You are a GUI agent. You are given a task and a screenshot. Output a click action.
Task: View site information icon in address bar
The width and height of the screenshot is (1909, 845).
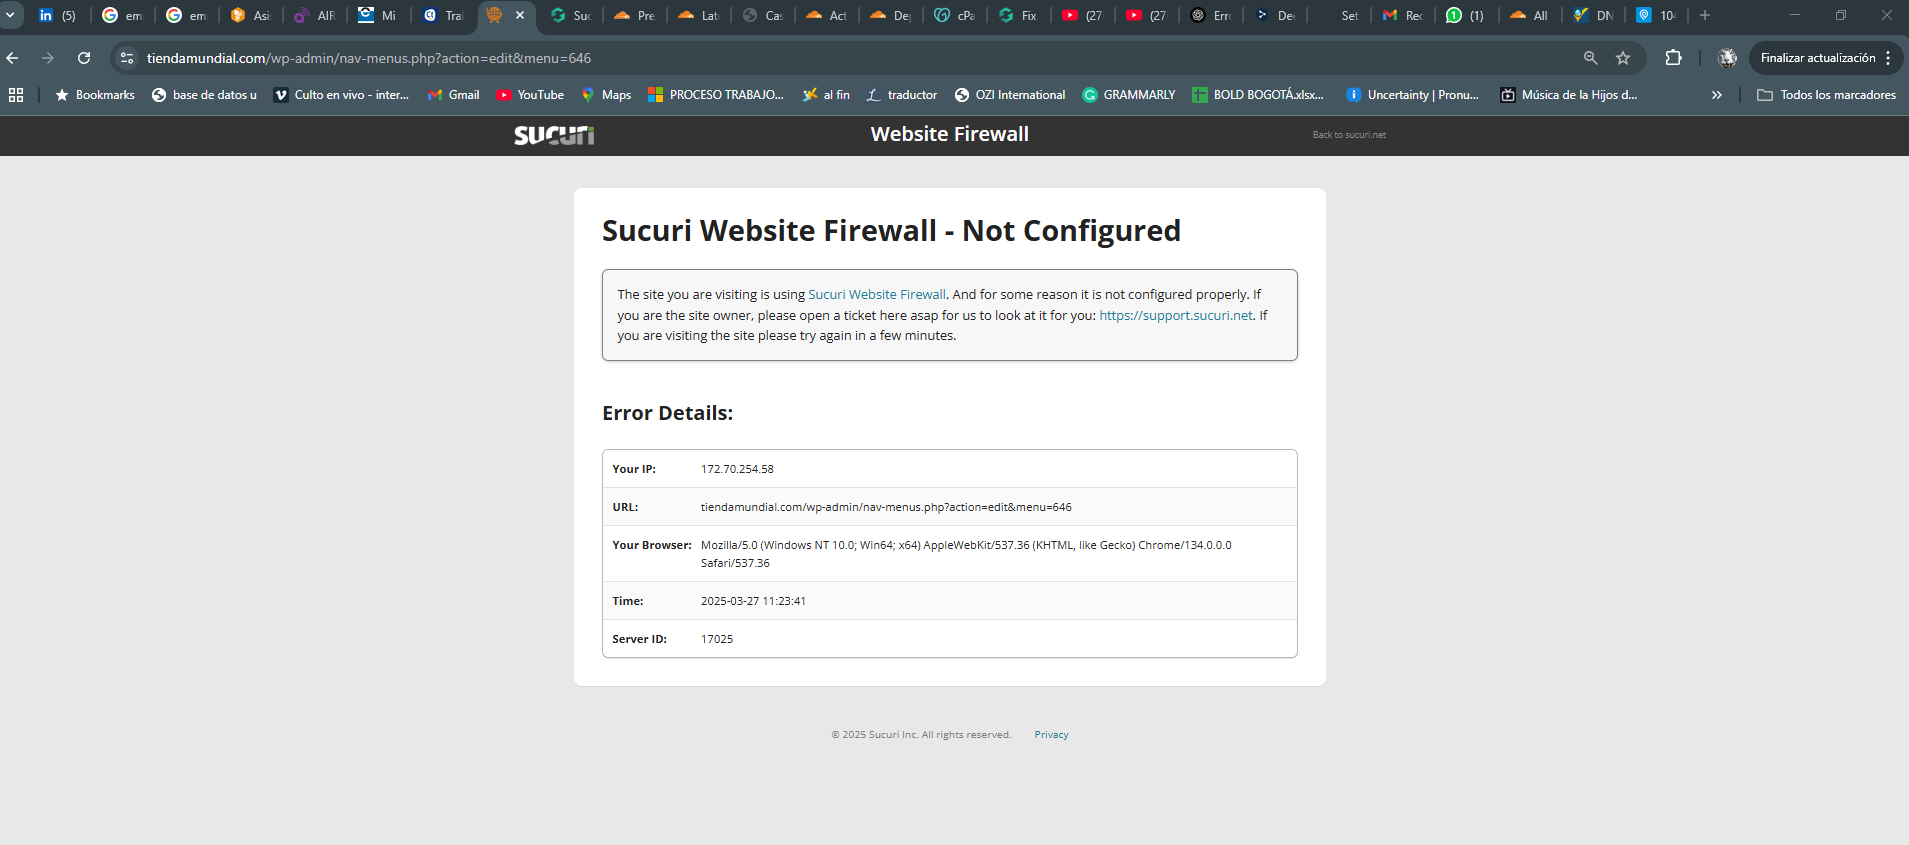coord(127,58)
